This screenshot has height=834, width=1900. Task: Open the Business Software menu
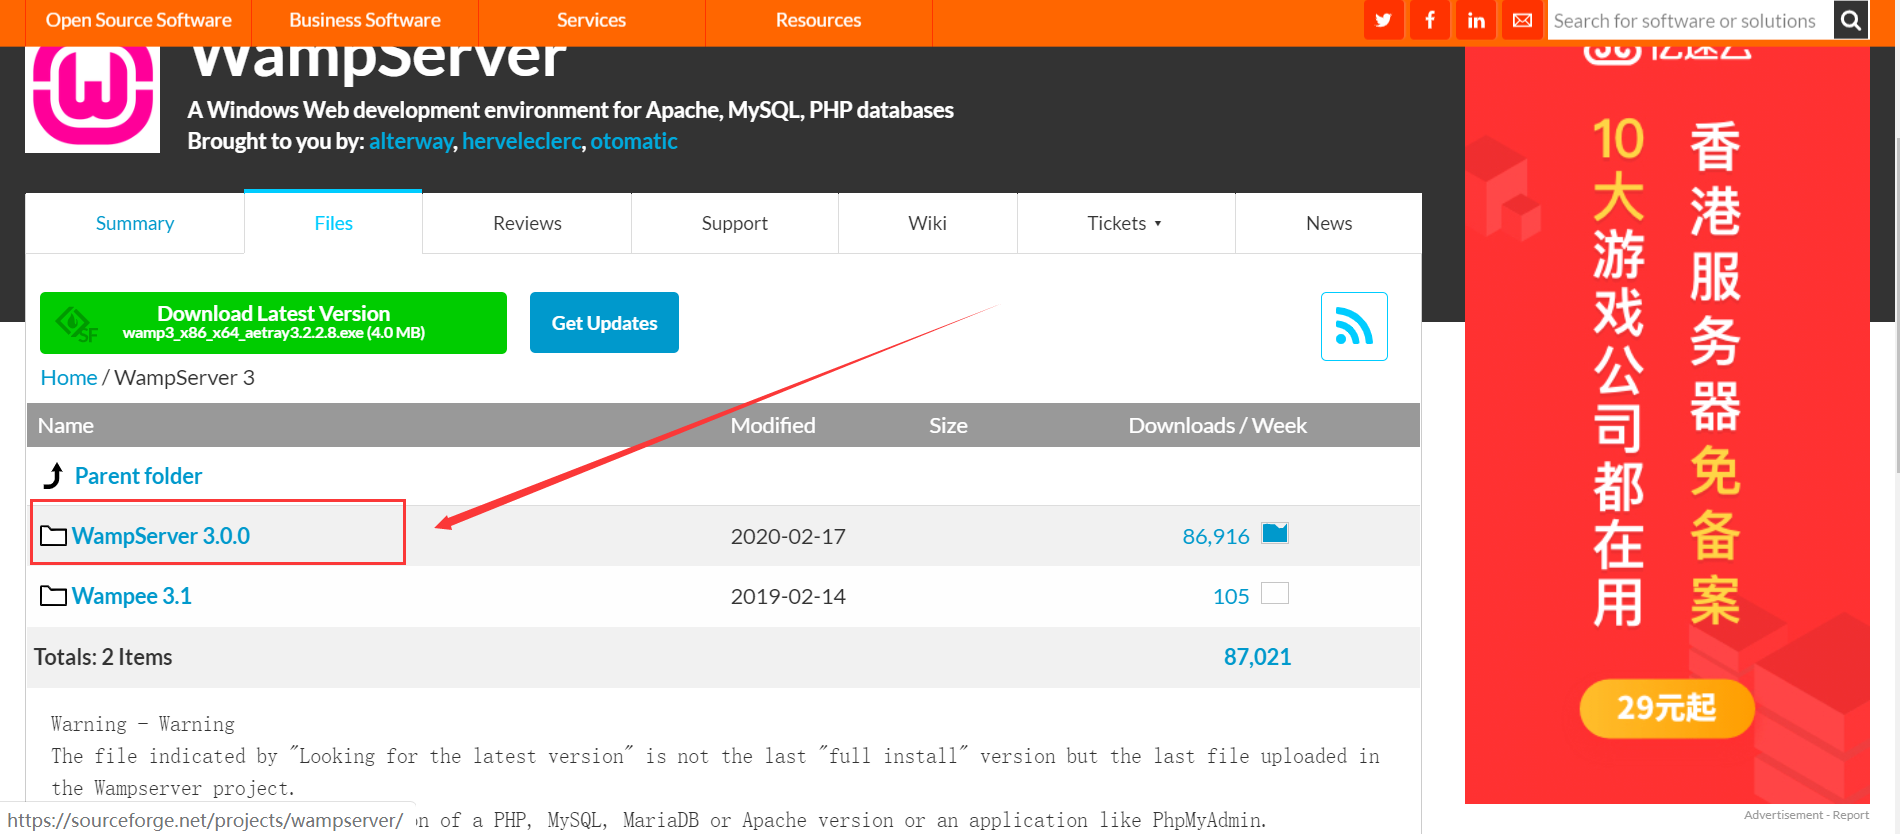click(365, 20)
